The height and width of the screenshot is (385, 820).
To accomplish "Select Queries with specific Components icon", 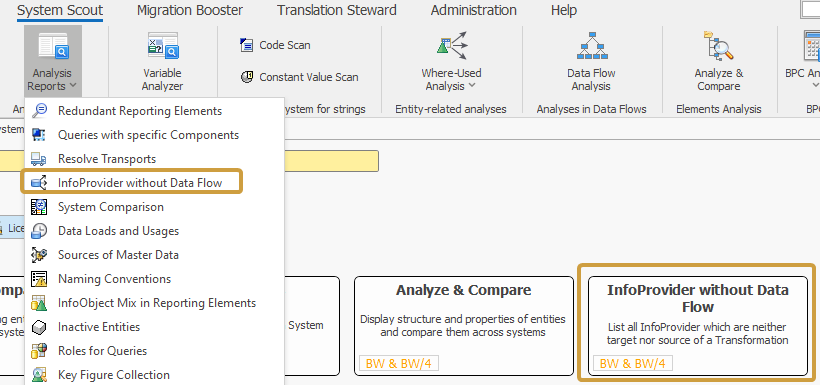I will click(39, 135).
